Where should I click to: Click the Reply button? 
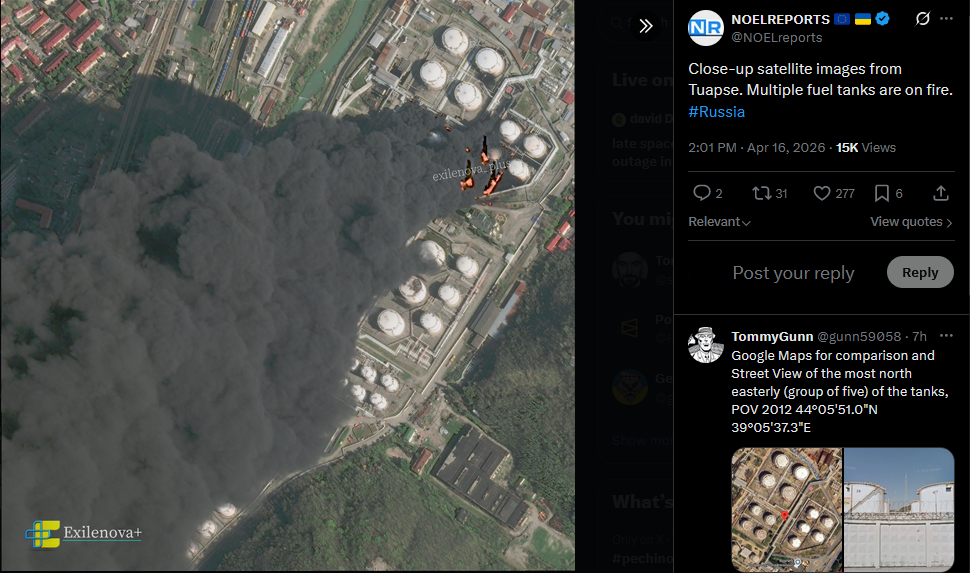point(920,272)
